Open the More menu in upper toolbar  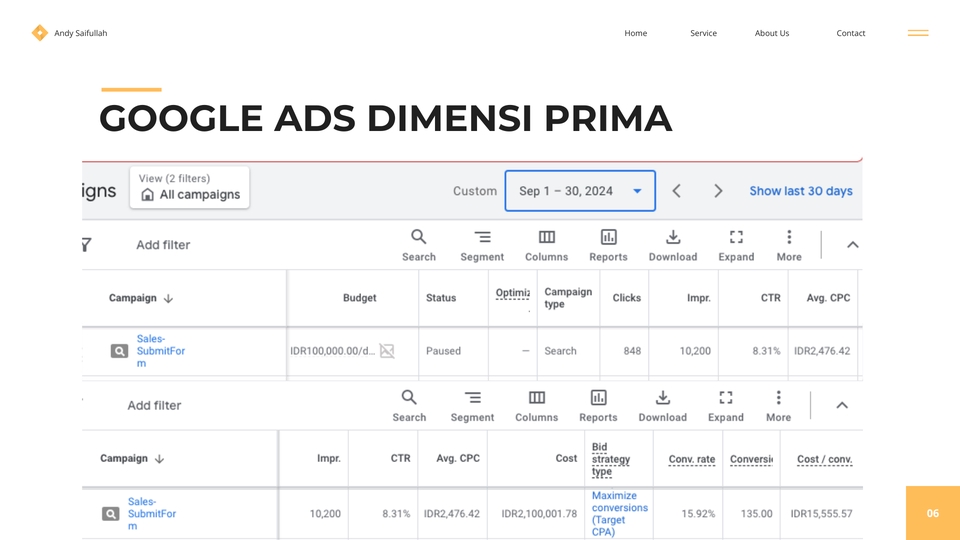click(x=789, y=237)
